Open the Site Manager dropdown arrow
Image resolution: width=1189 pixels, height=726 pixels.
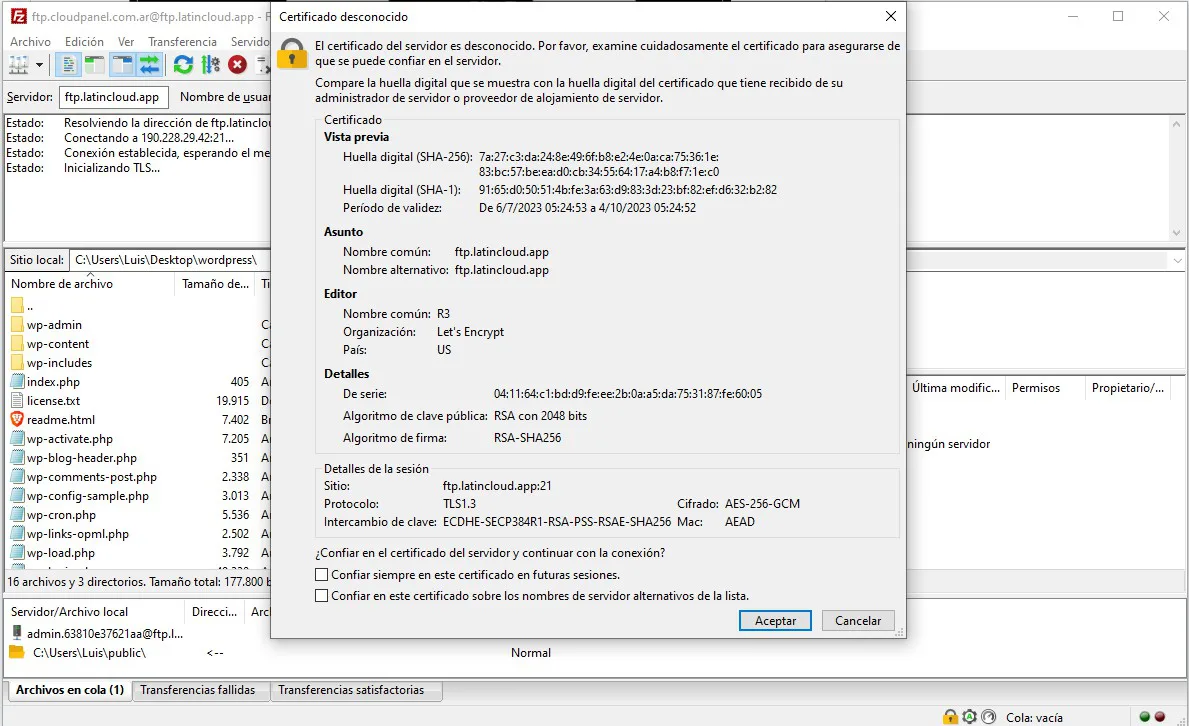coord(40,65)
